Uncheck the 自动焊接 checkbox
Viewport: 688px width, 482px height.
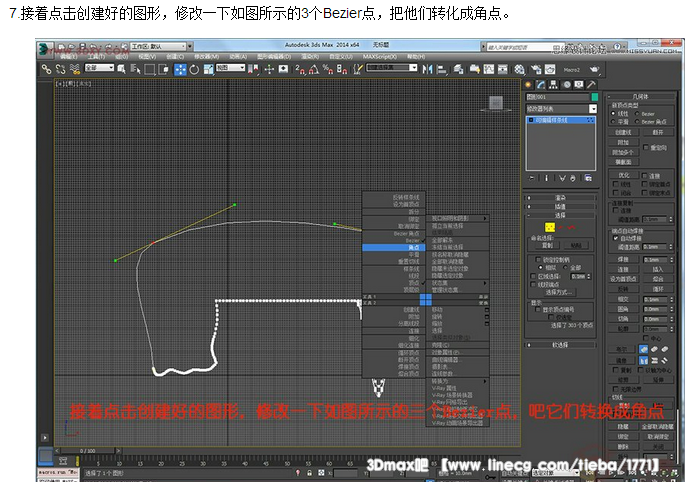coord(615,238)
